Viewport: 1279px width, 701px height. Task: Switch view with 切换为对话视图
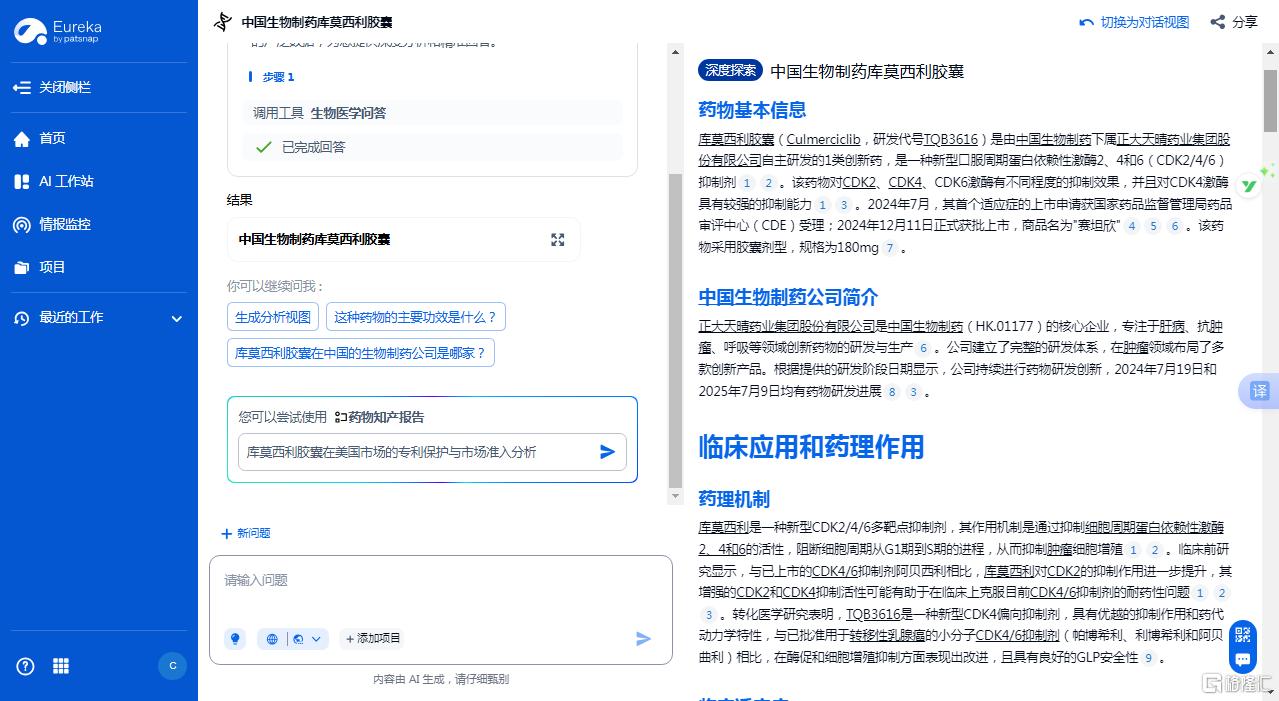pos(1134,22)
